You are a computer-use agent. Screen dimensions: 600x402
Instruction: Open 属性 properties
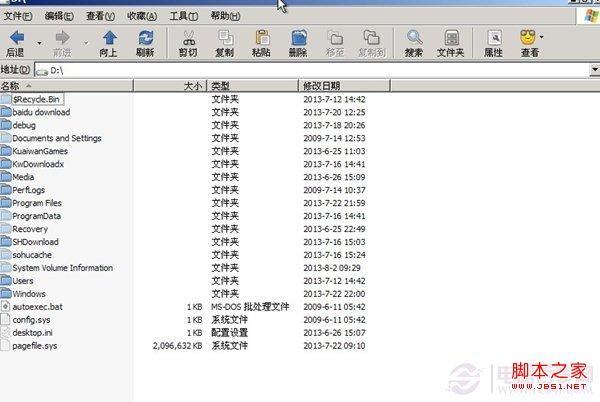tap(494, 43)
